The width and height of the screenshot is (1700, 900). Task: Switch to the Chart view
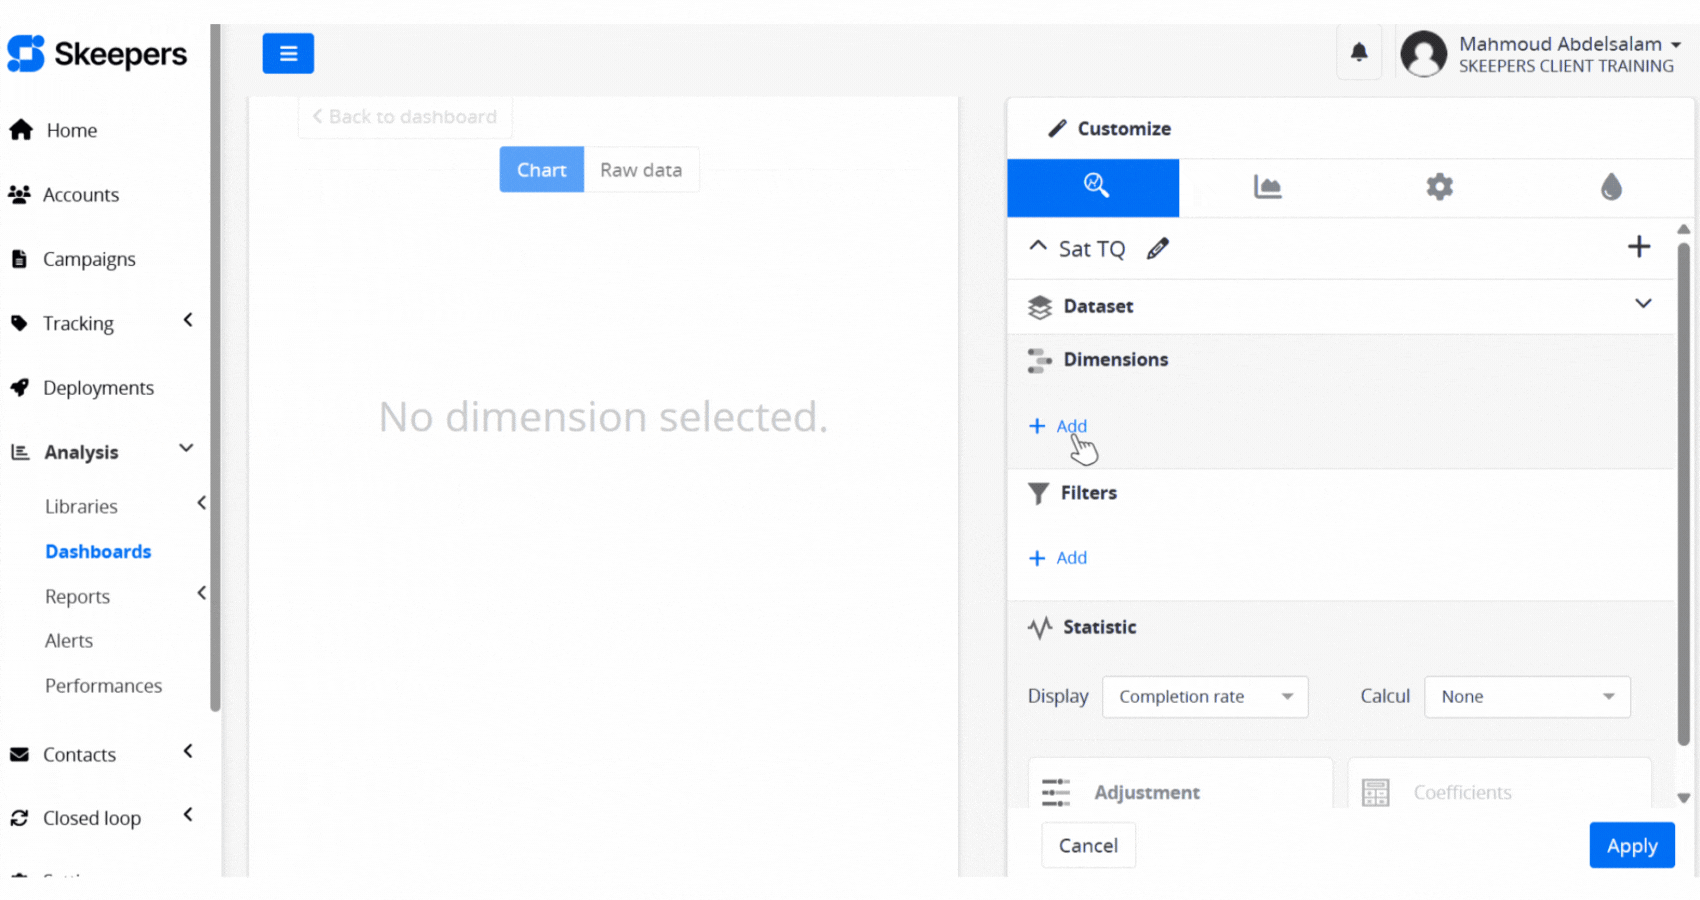click(541, 170)
